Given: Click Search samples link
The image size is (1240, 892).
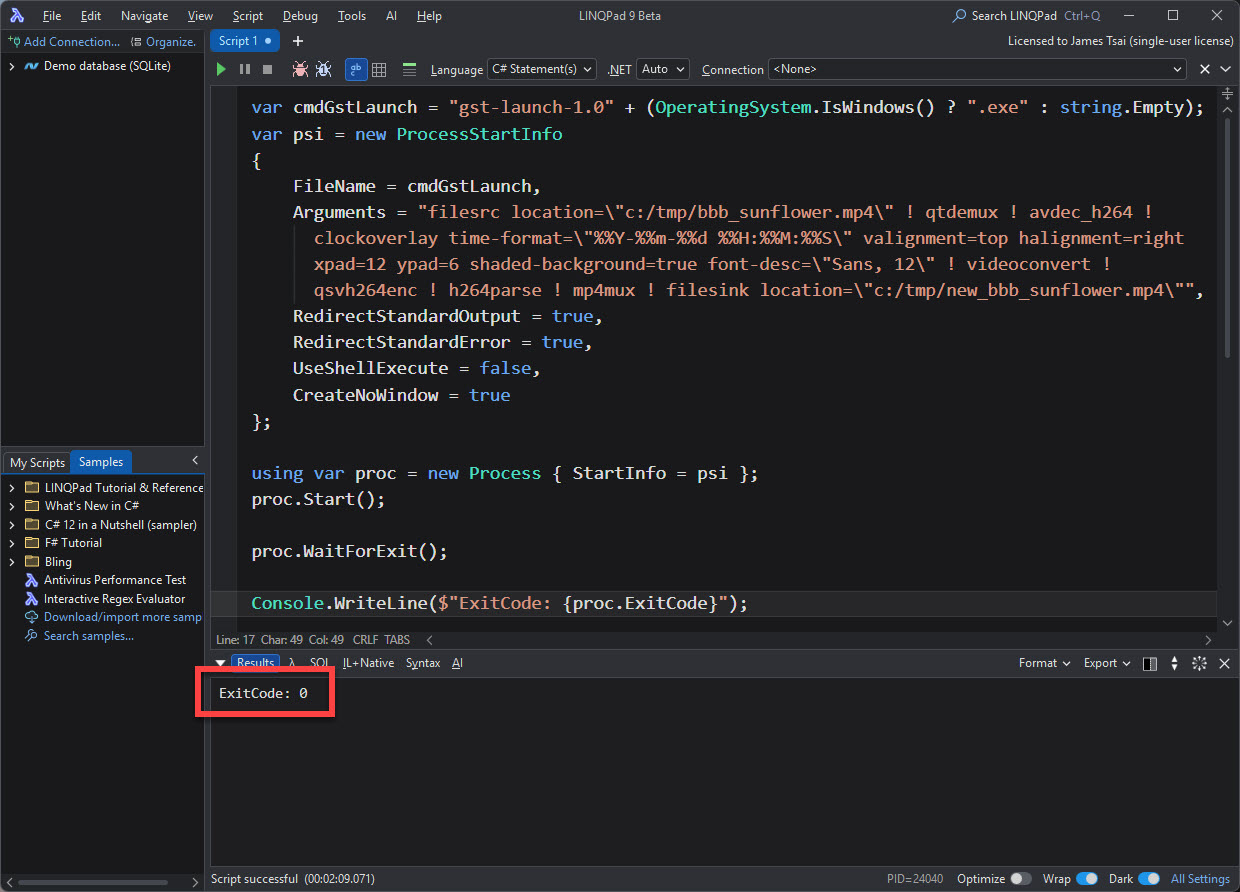Looking at the screenshot, I should click(x=88, y=636).
